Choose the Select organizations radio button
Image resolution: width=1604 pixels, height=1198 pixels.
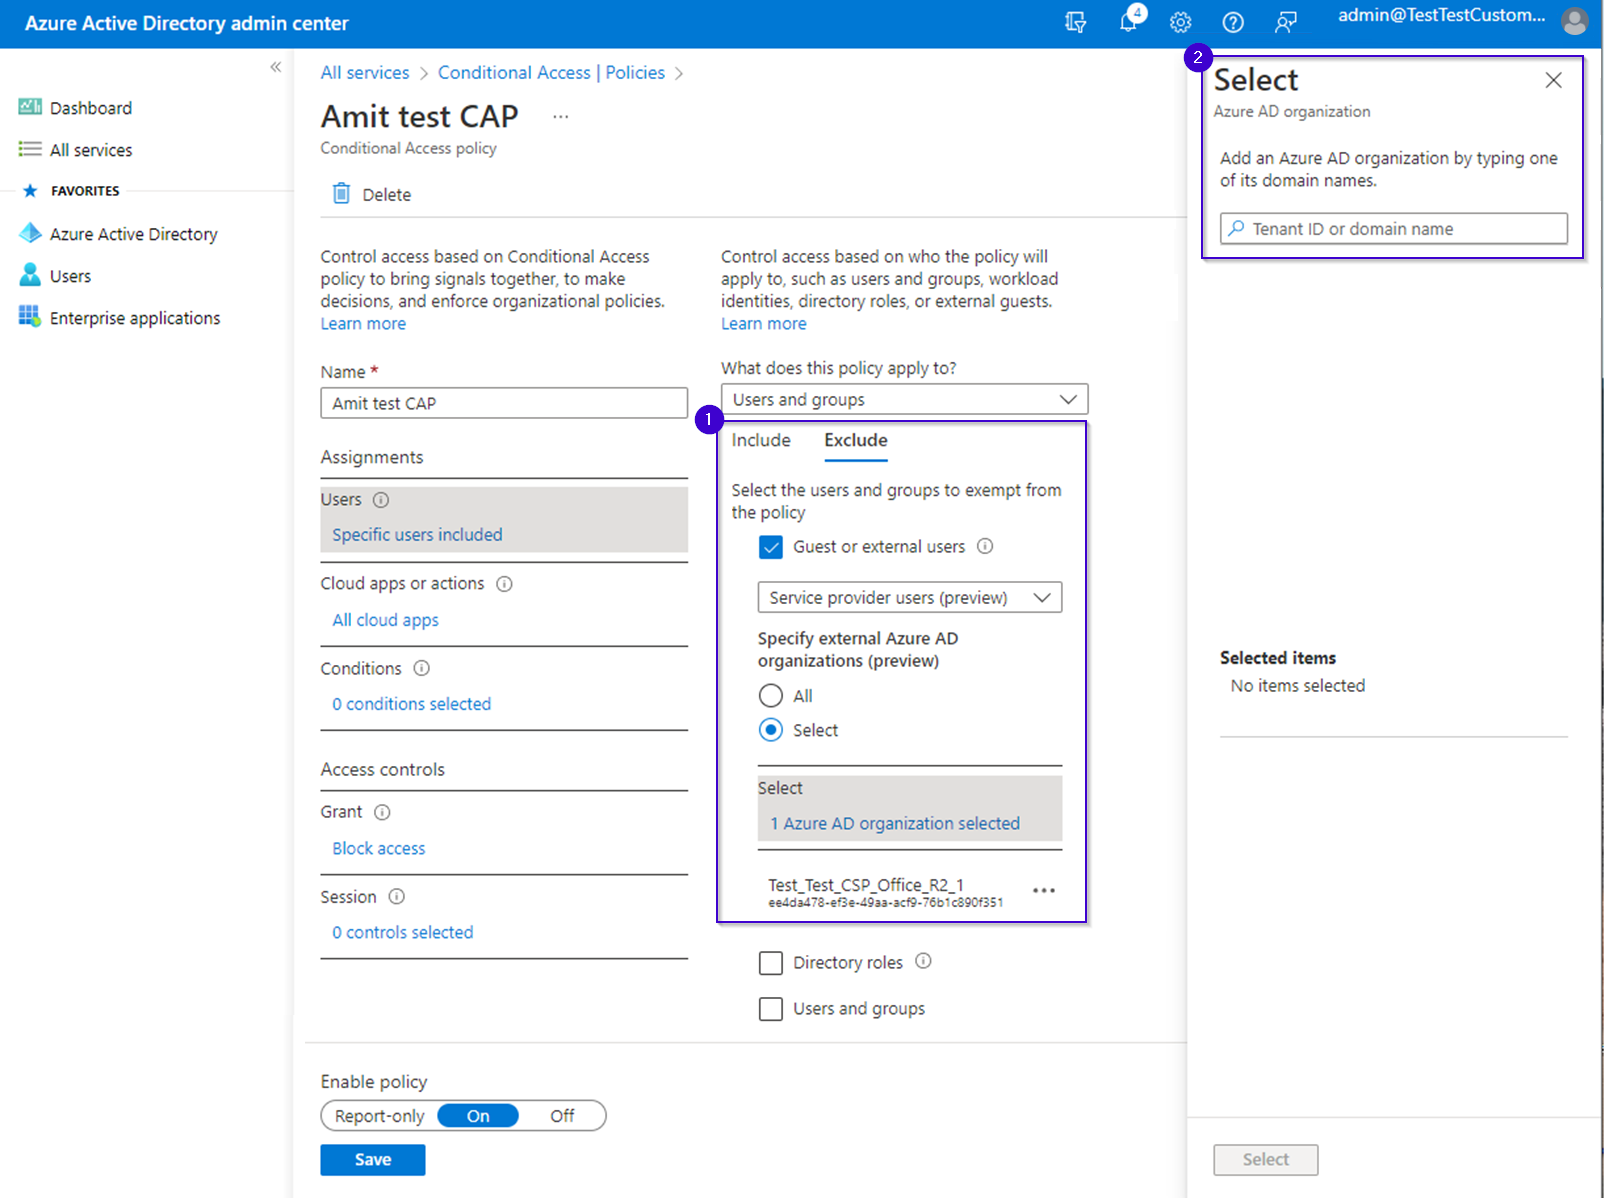(x=771, y=730)
